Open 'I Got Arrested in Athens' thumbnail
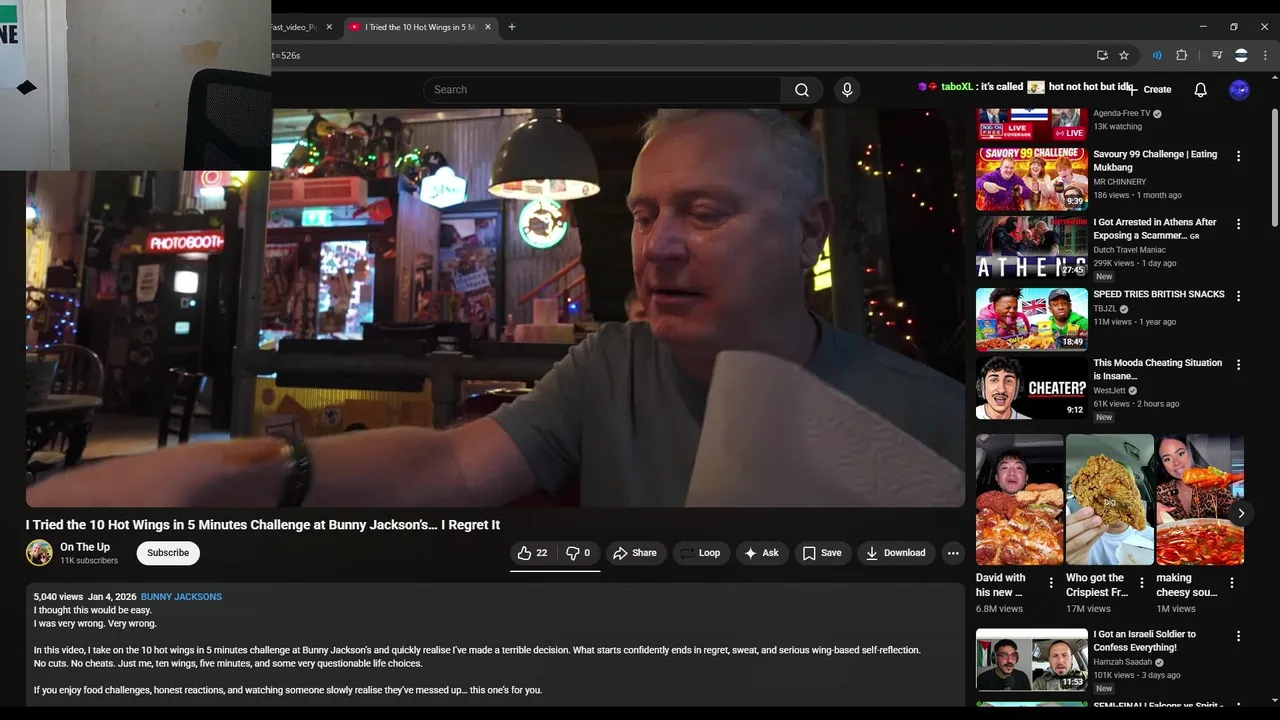 click(1031, 247)
